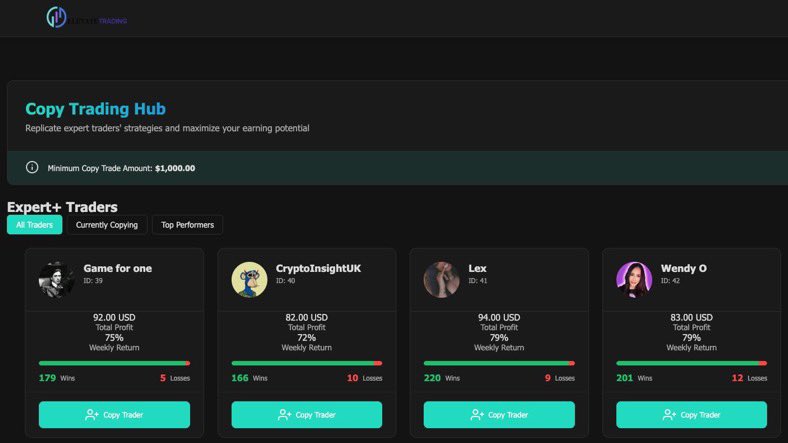Click the Lex trader name

tap(477, 268)
